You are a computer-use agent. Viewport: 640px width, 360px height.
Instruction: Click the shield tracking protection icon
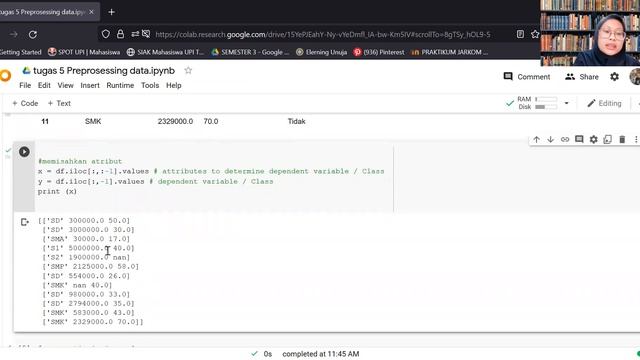pos(106,34)
